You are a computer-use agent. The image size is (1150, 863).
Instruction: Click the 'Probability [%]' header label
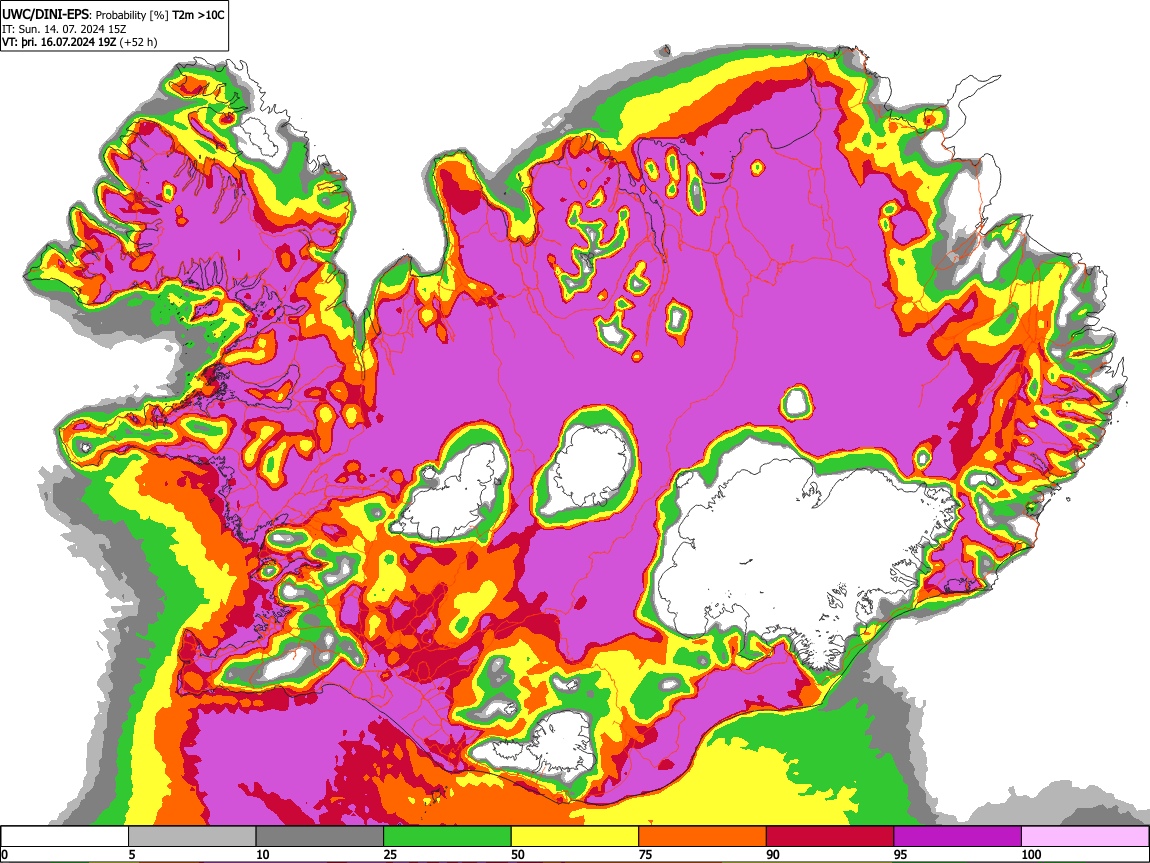click(x=132, y=15)
